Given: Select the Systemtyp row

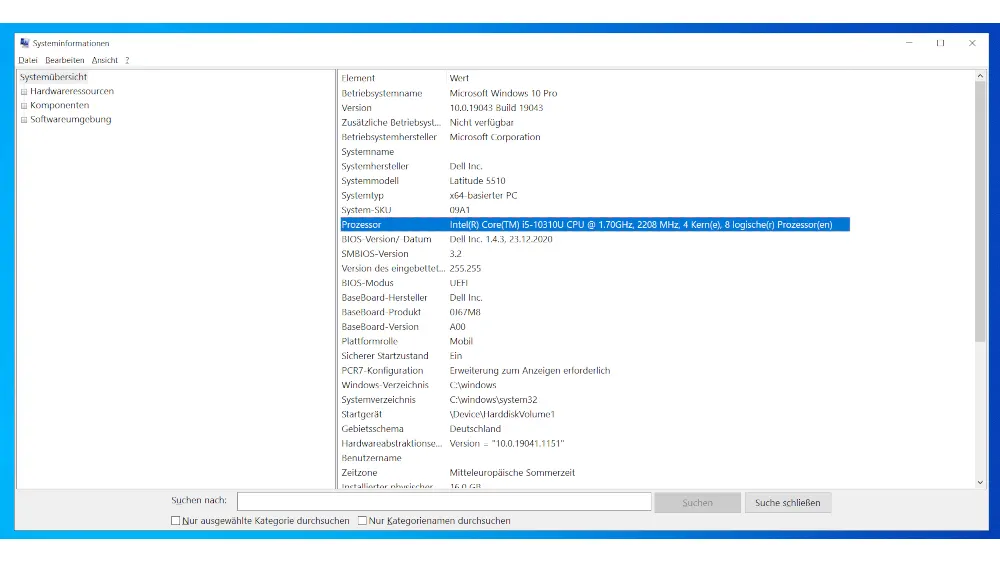Looking at the screenshot, I should pos(595,196).
